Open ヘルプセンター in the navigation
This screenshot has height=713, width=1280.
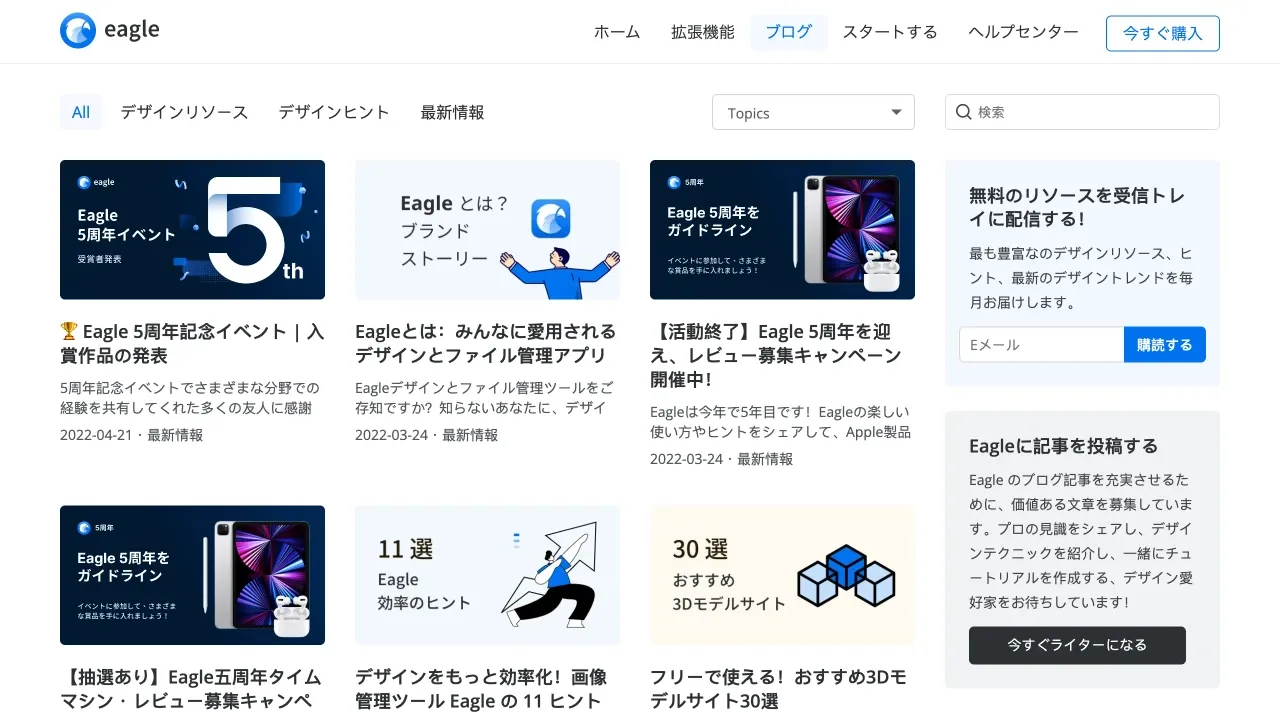point(1023,32)
